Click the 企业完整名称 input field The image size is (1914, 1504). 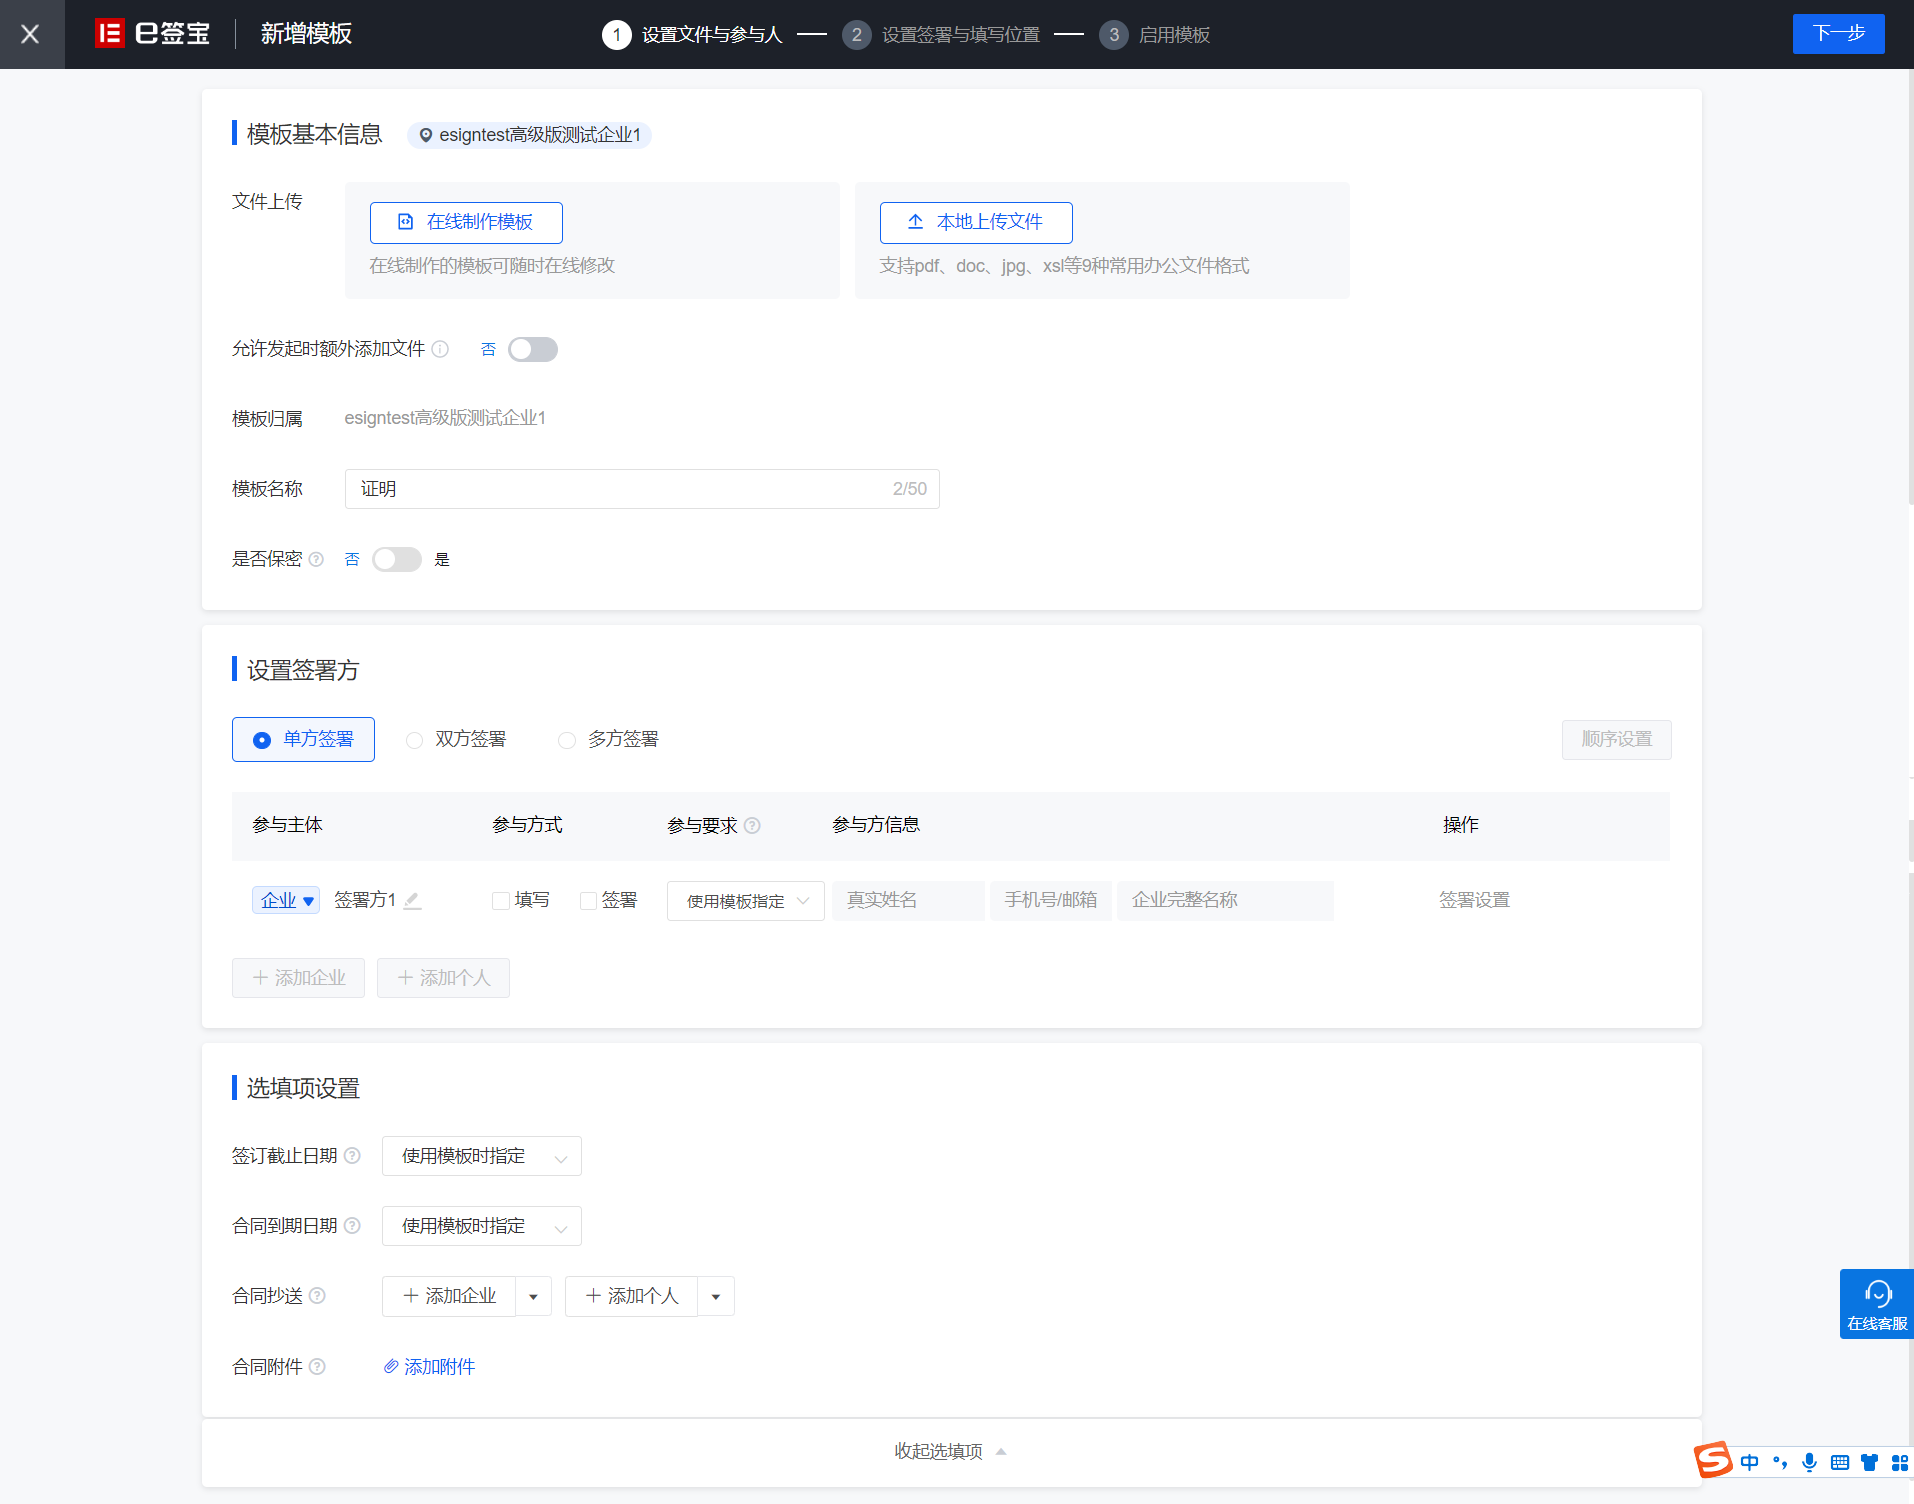click(x=1225, y=900)
